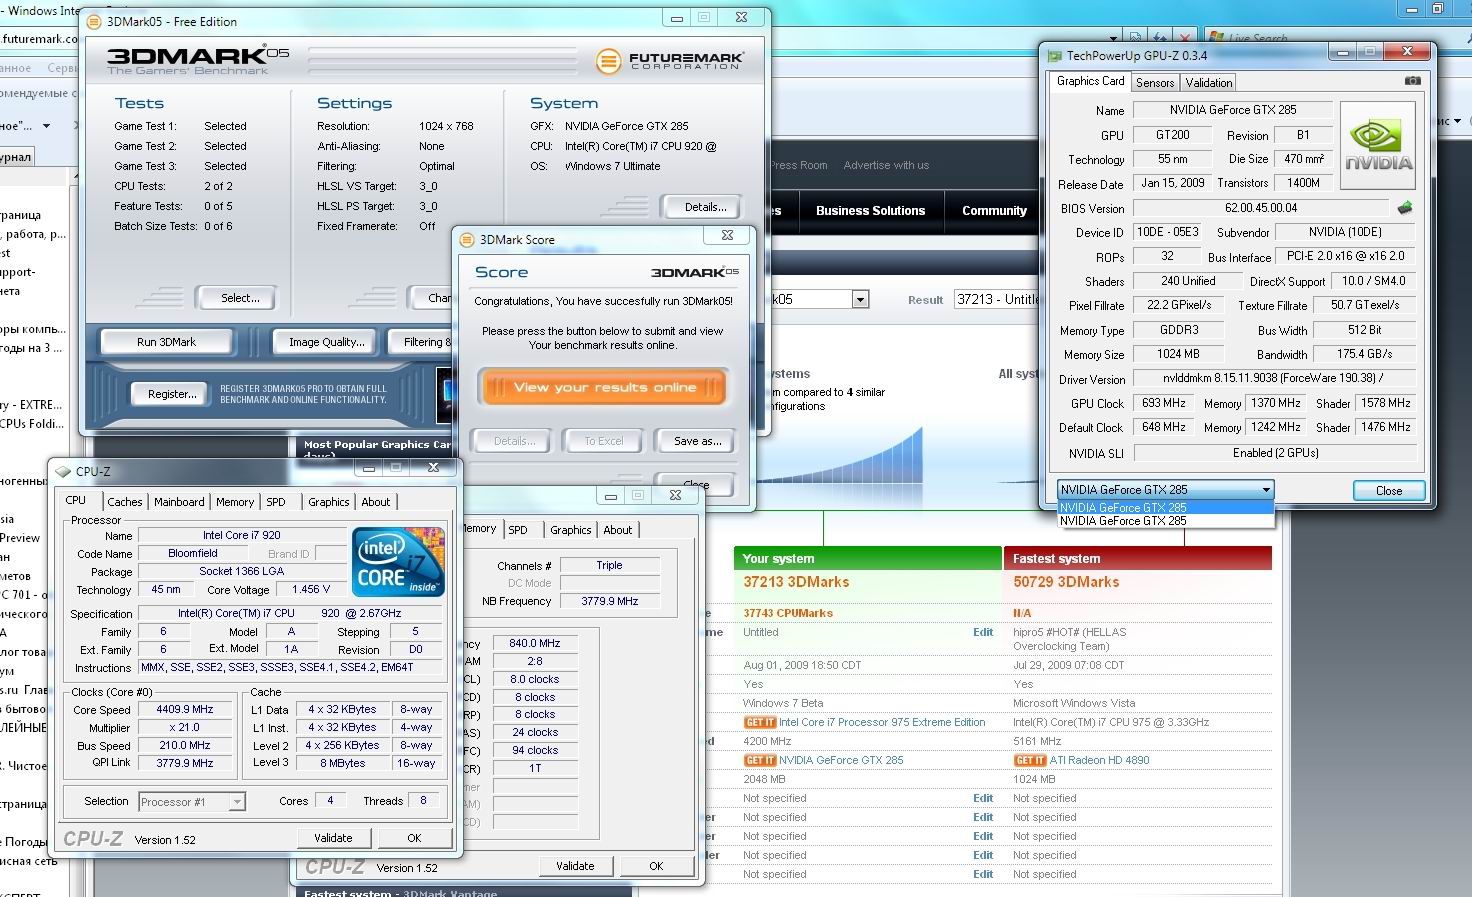Click Register... button in 3DMark05
1472x897 pixels.
coord(172,394)
